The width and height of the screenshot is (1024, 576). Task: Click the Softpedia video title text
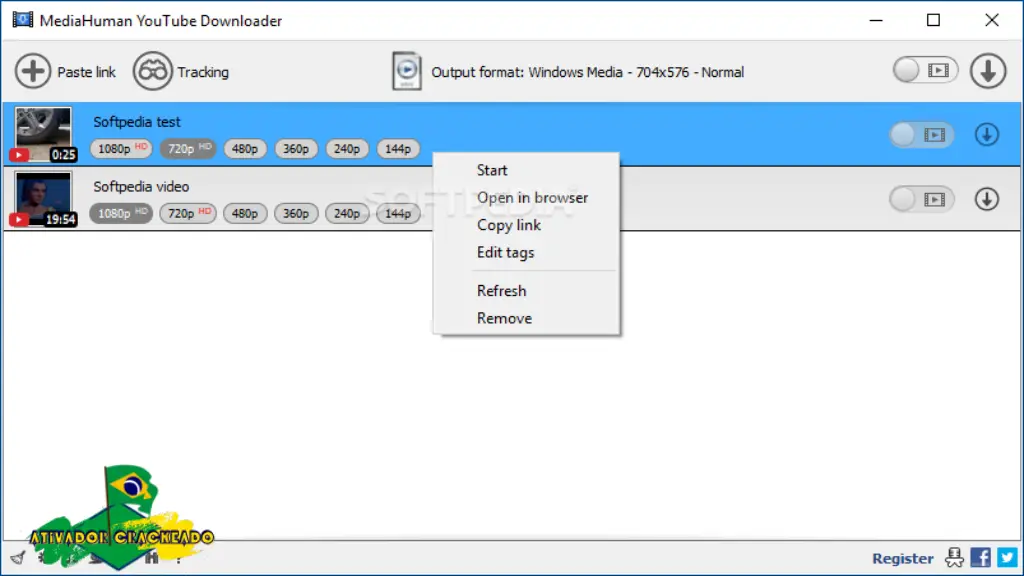click(141, 187)
